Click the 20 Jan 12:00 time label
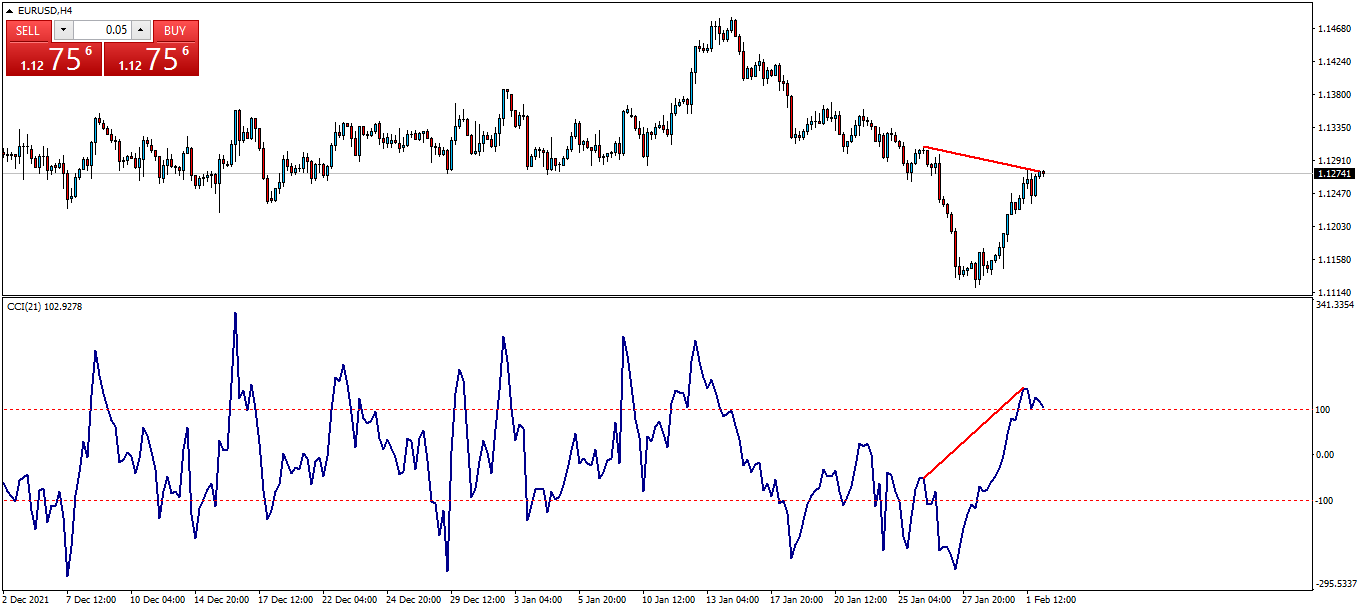1358x611 pixels. [x=862, y=600]
